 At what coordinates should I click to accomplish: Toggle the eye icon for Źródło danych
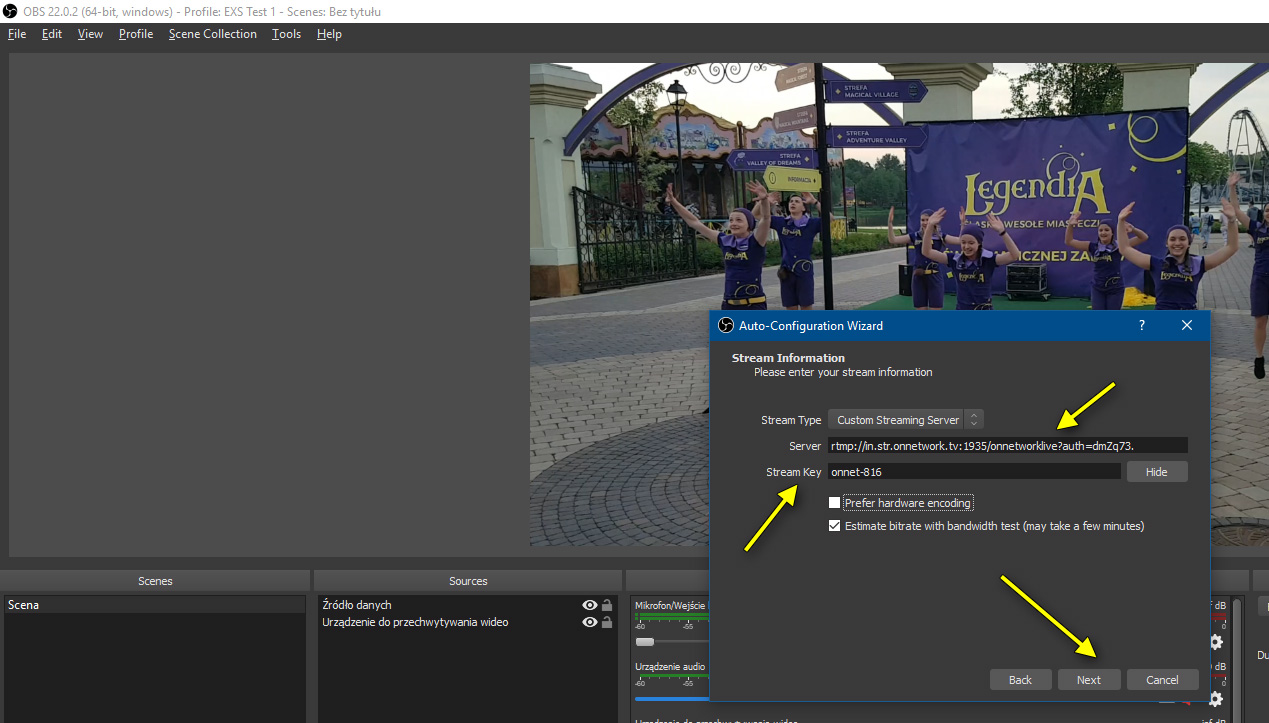[x=590, y=605]
